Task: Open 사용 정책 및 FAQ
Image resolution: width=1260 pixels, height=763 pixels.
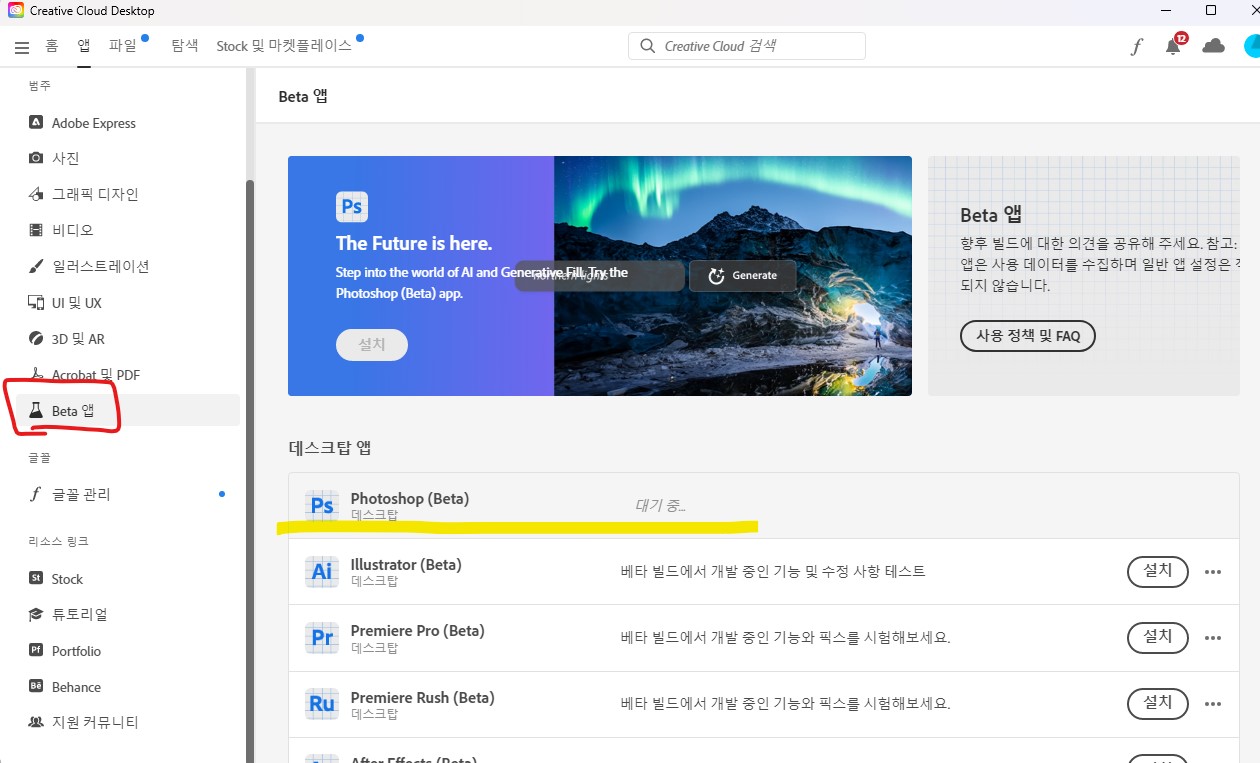Action: click(x=1028, y=336)
